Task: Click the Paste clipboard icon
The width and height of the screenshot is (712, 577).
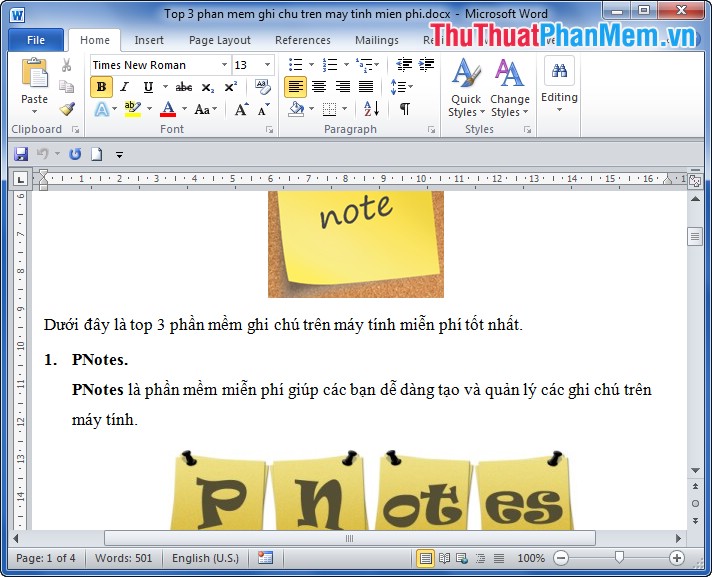Action: click(35, 73)
